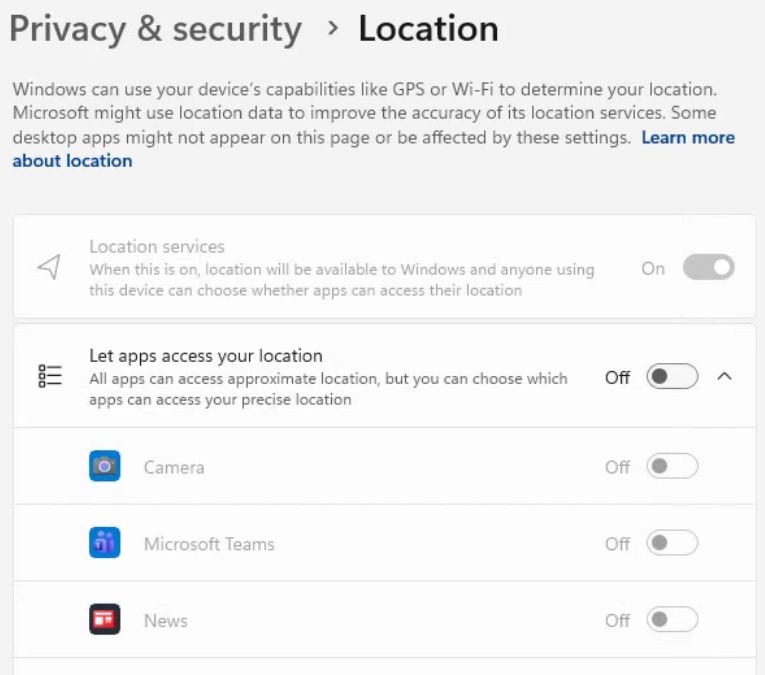The width and height of the screenshot is (765, 675).
Task: Click the News app icon
Action: point(104,620)
